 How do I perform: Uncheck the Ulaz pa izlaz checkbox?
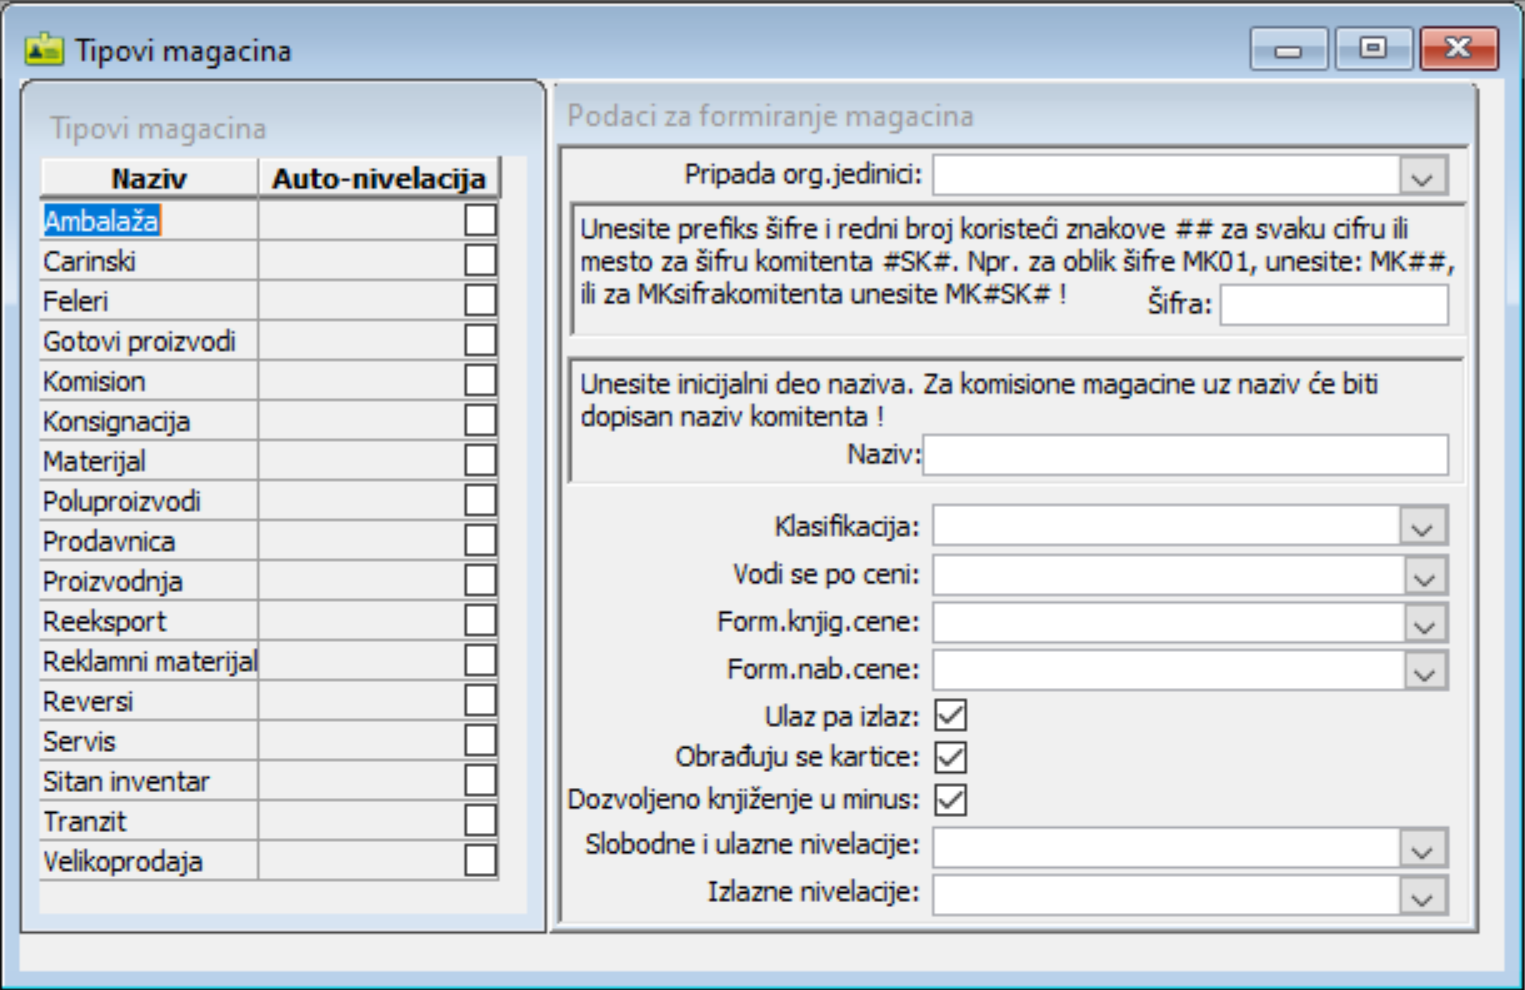tap(950, 716)
